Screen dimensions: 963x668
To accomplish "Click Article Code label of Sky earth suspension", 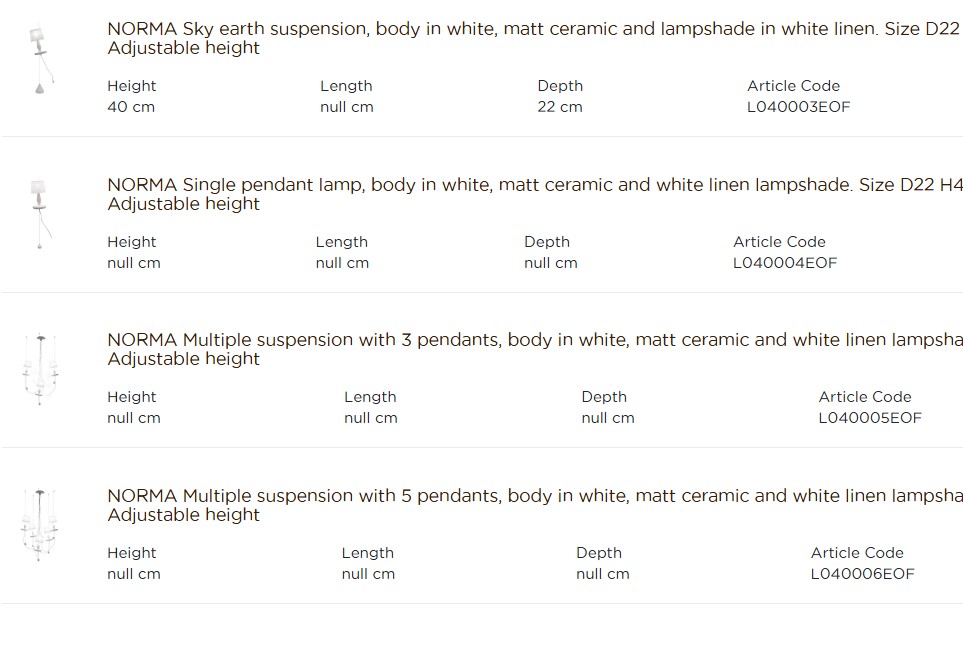I will (793, 86).
